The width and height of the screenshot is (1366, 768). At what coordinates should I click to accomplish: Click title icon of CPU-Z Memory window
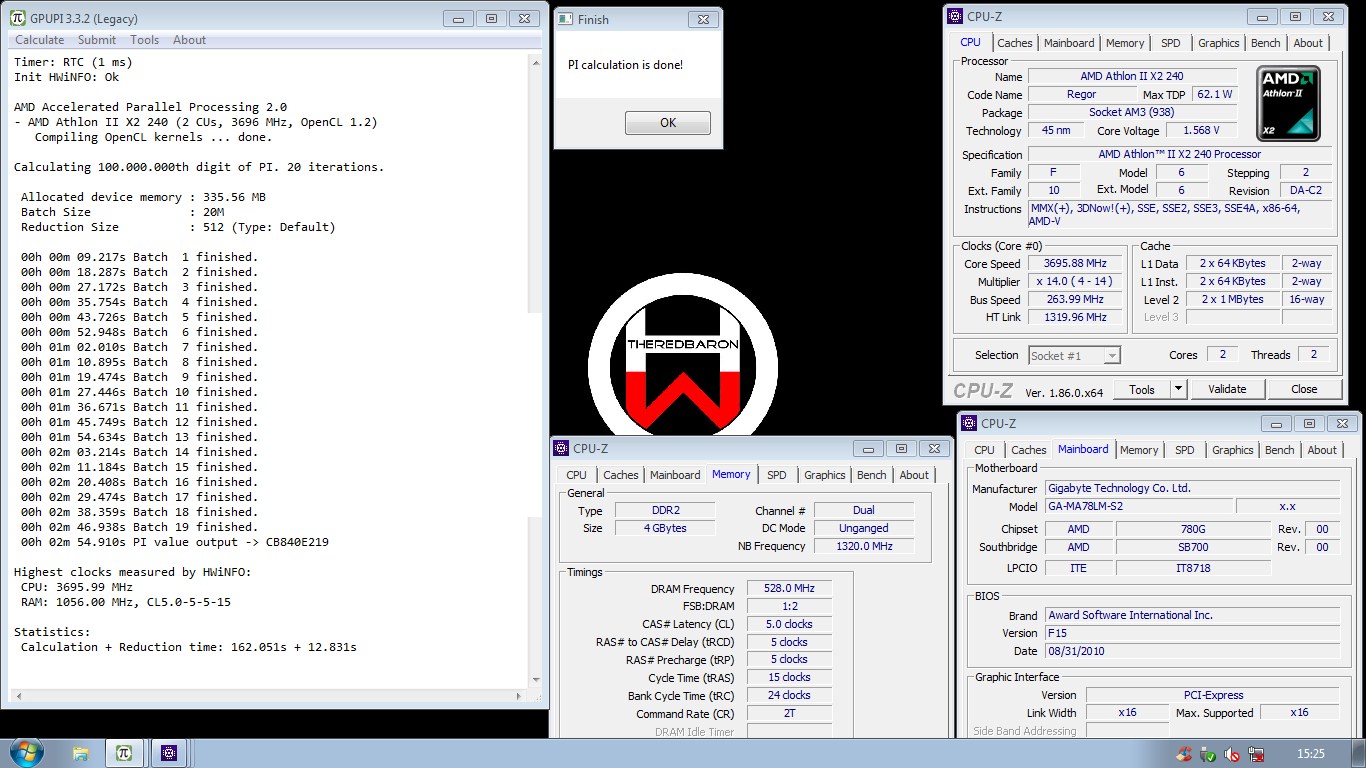point(562,449)
